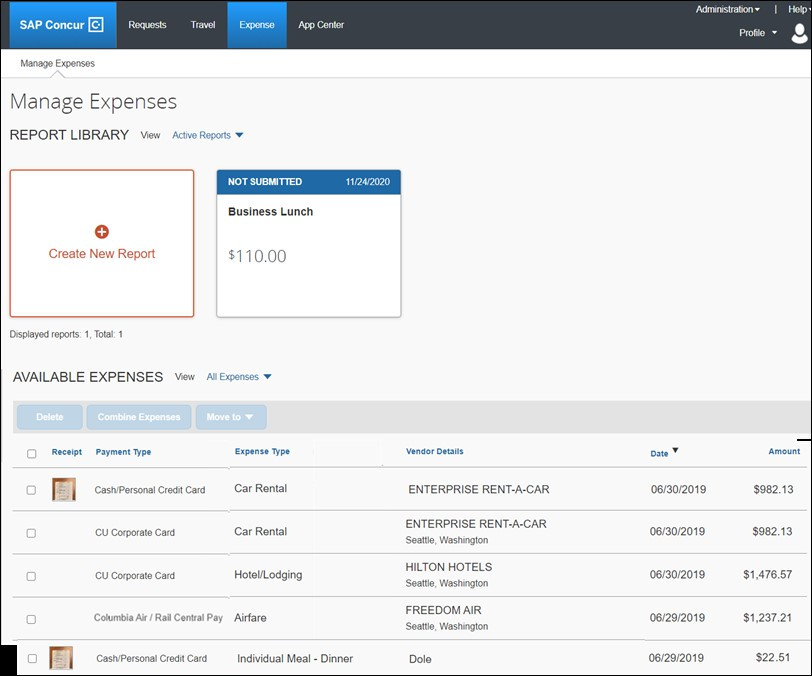
Task: Expand the Active Reports view dropdown
Action: click(x=207, y=135)
